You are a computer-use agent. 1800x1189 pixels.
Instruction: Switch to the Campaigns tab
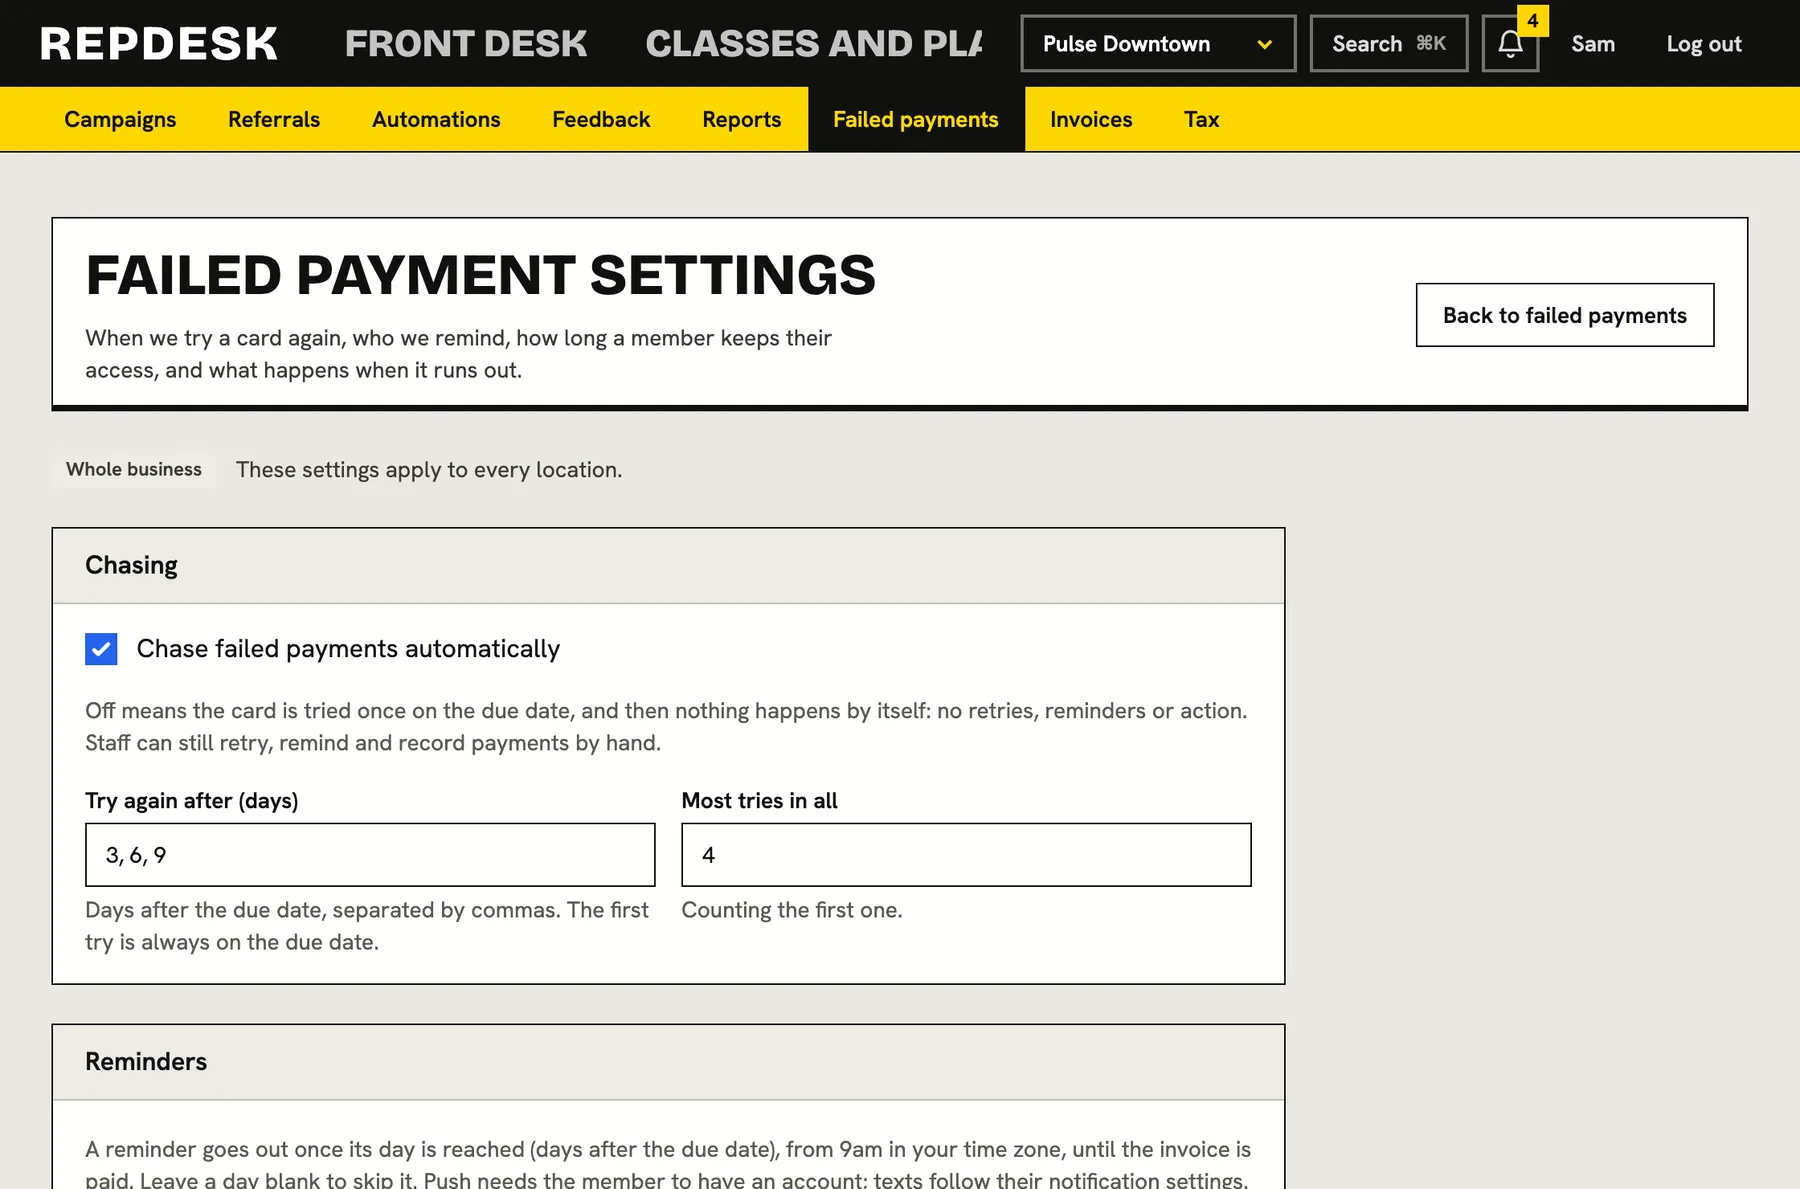point(120,119)
